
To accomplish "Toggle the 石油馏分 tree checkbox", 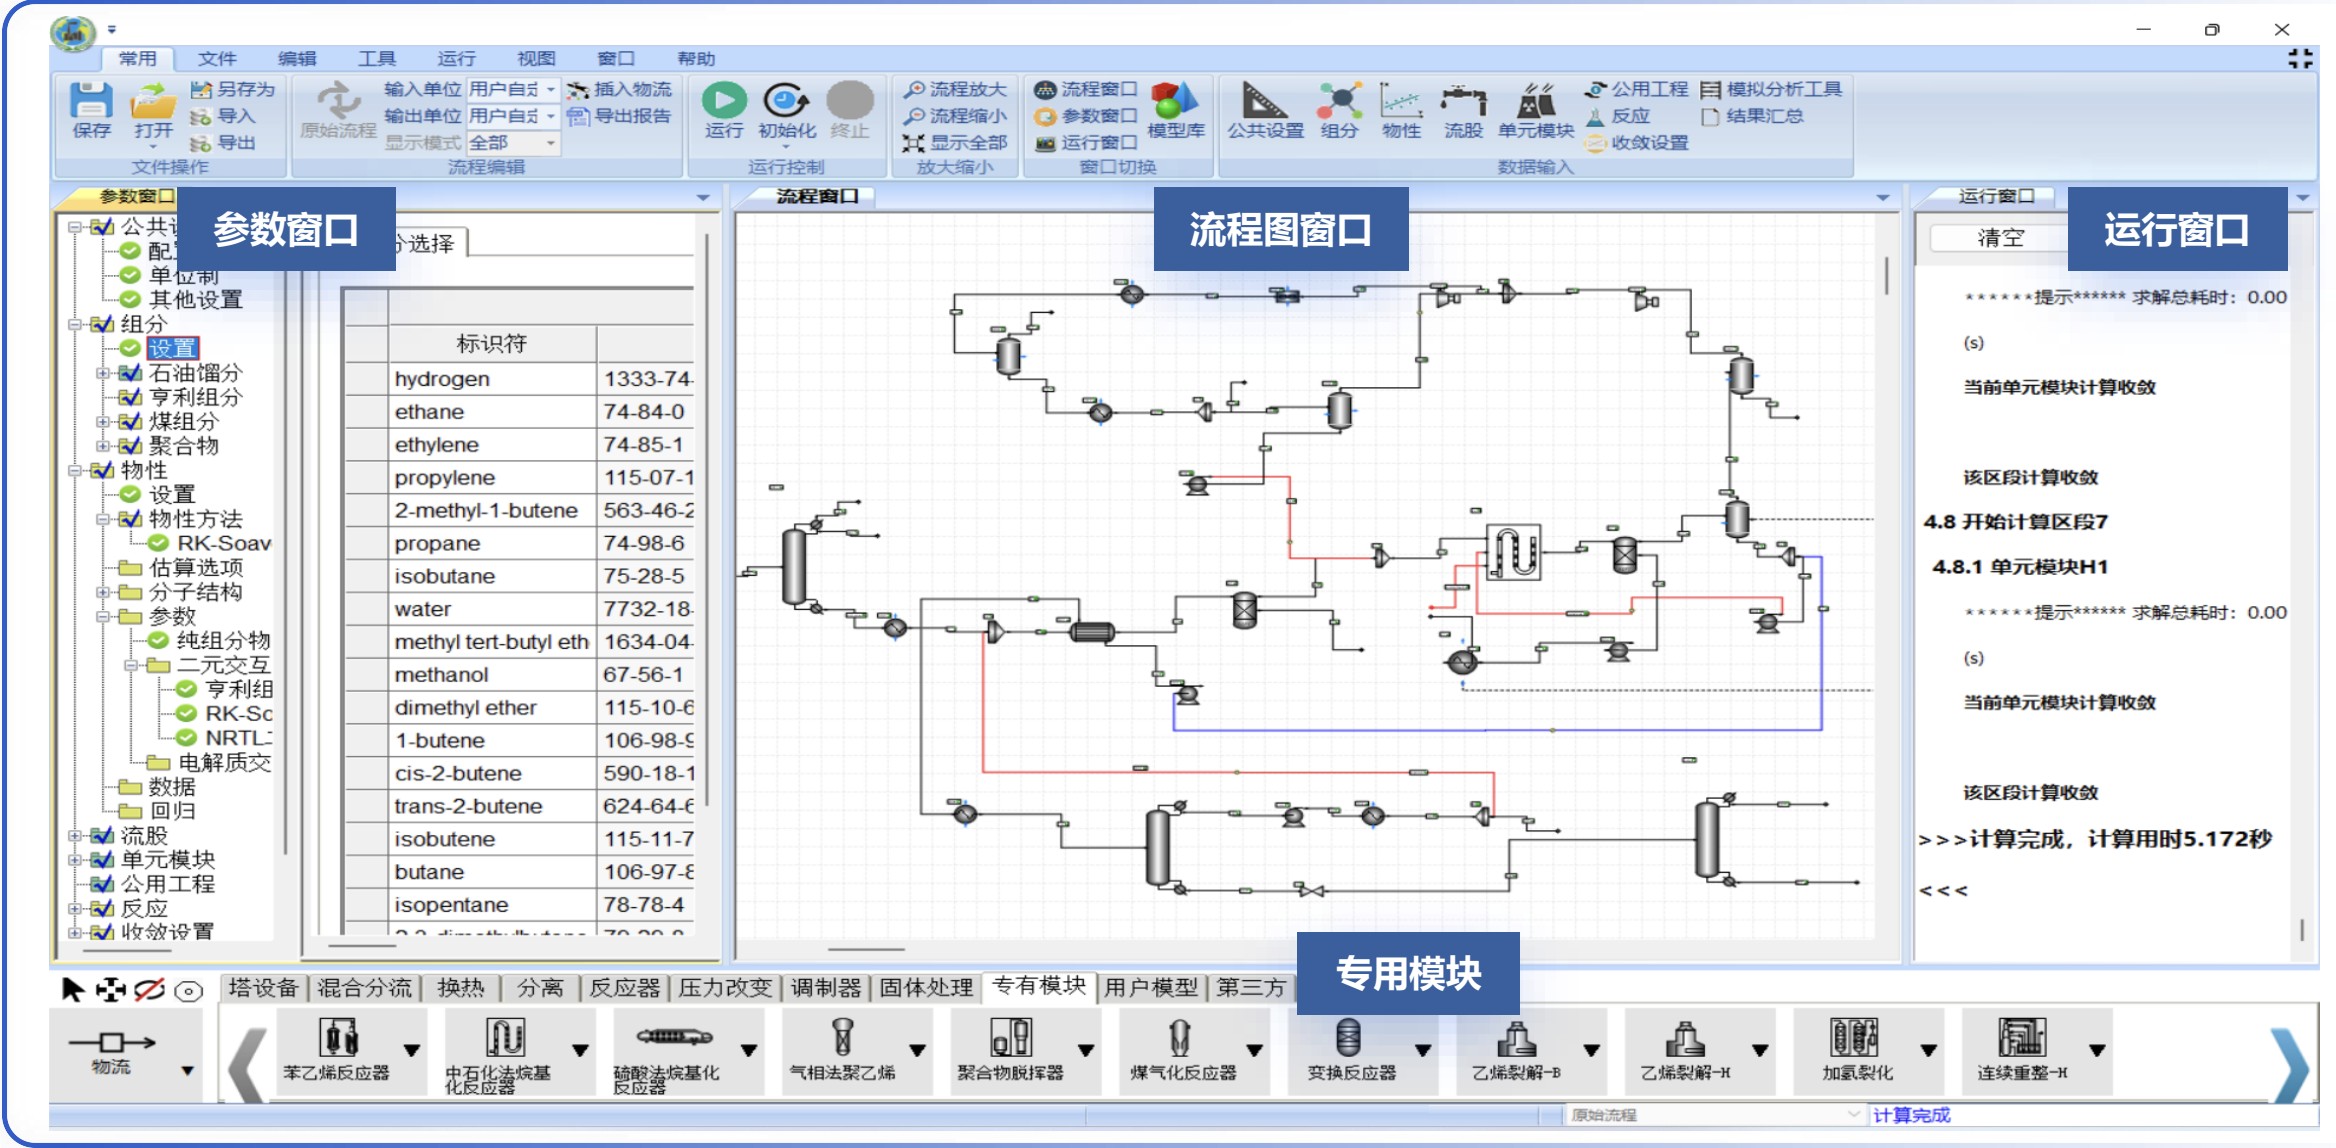I will tap(130, 373).
